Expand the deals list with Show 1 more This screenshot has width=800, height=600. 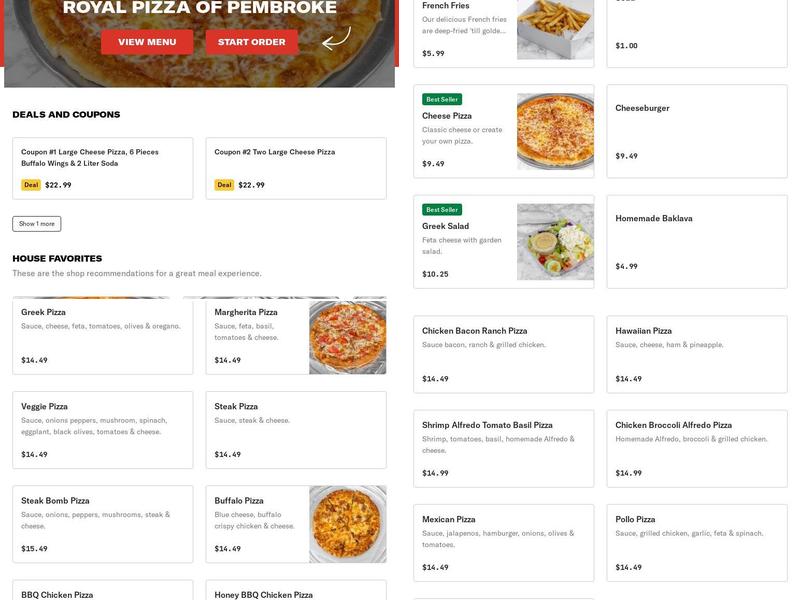coord(36,223)
